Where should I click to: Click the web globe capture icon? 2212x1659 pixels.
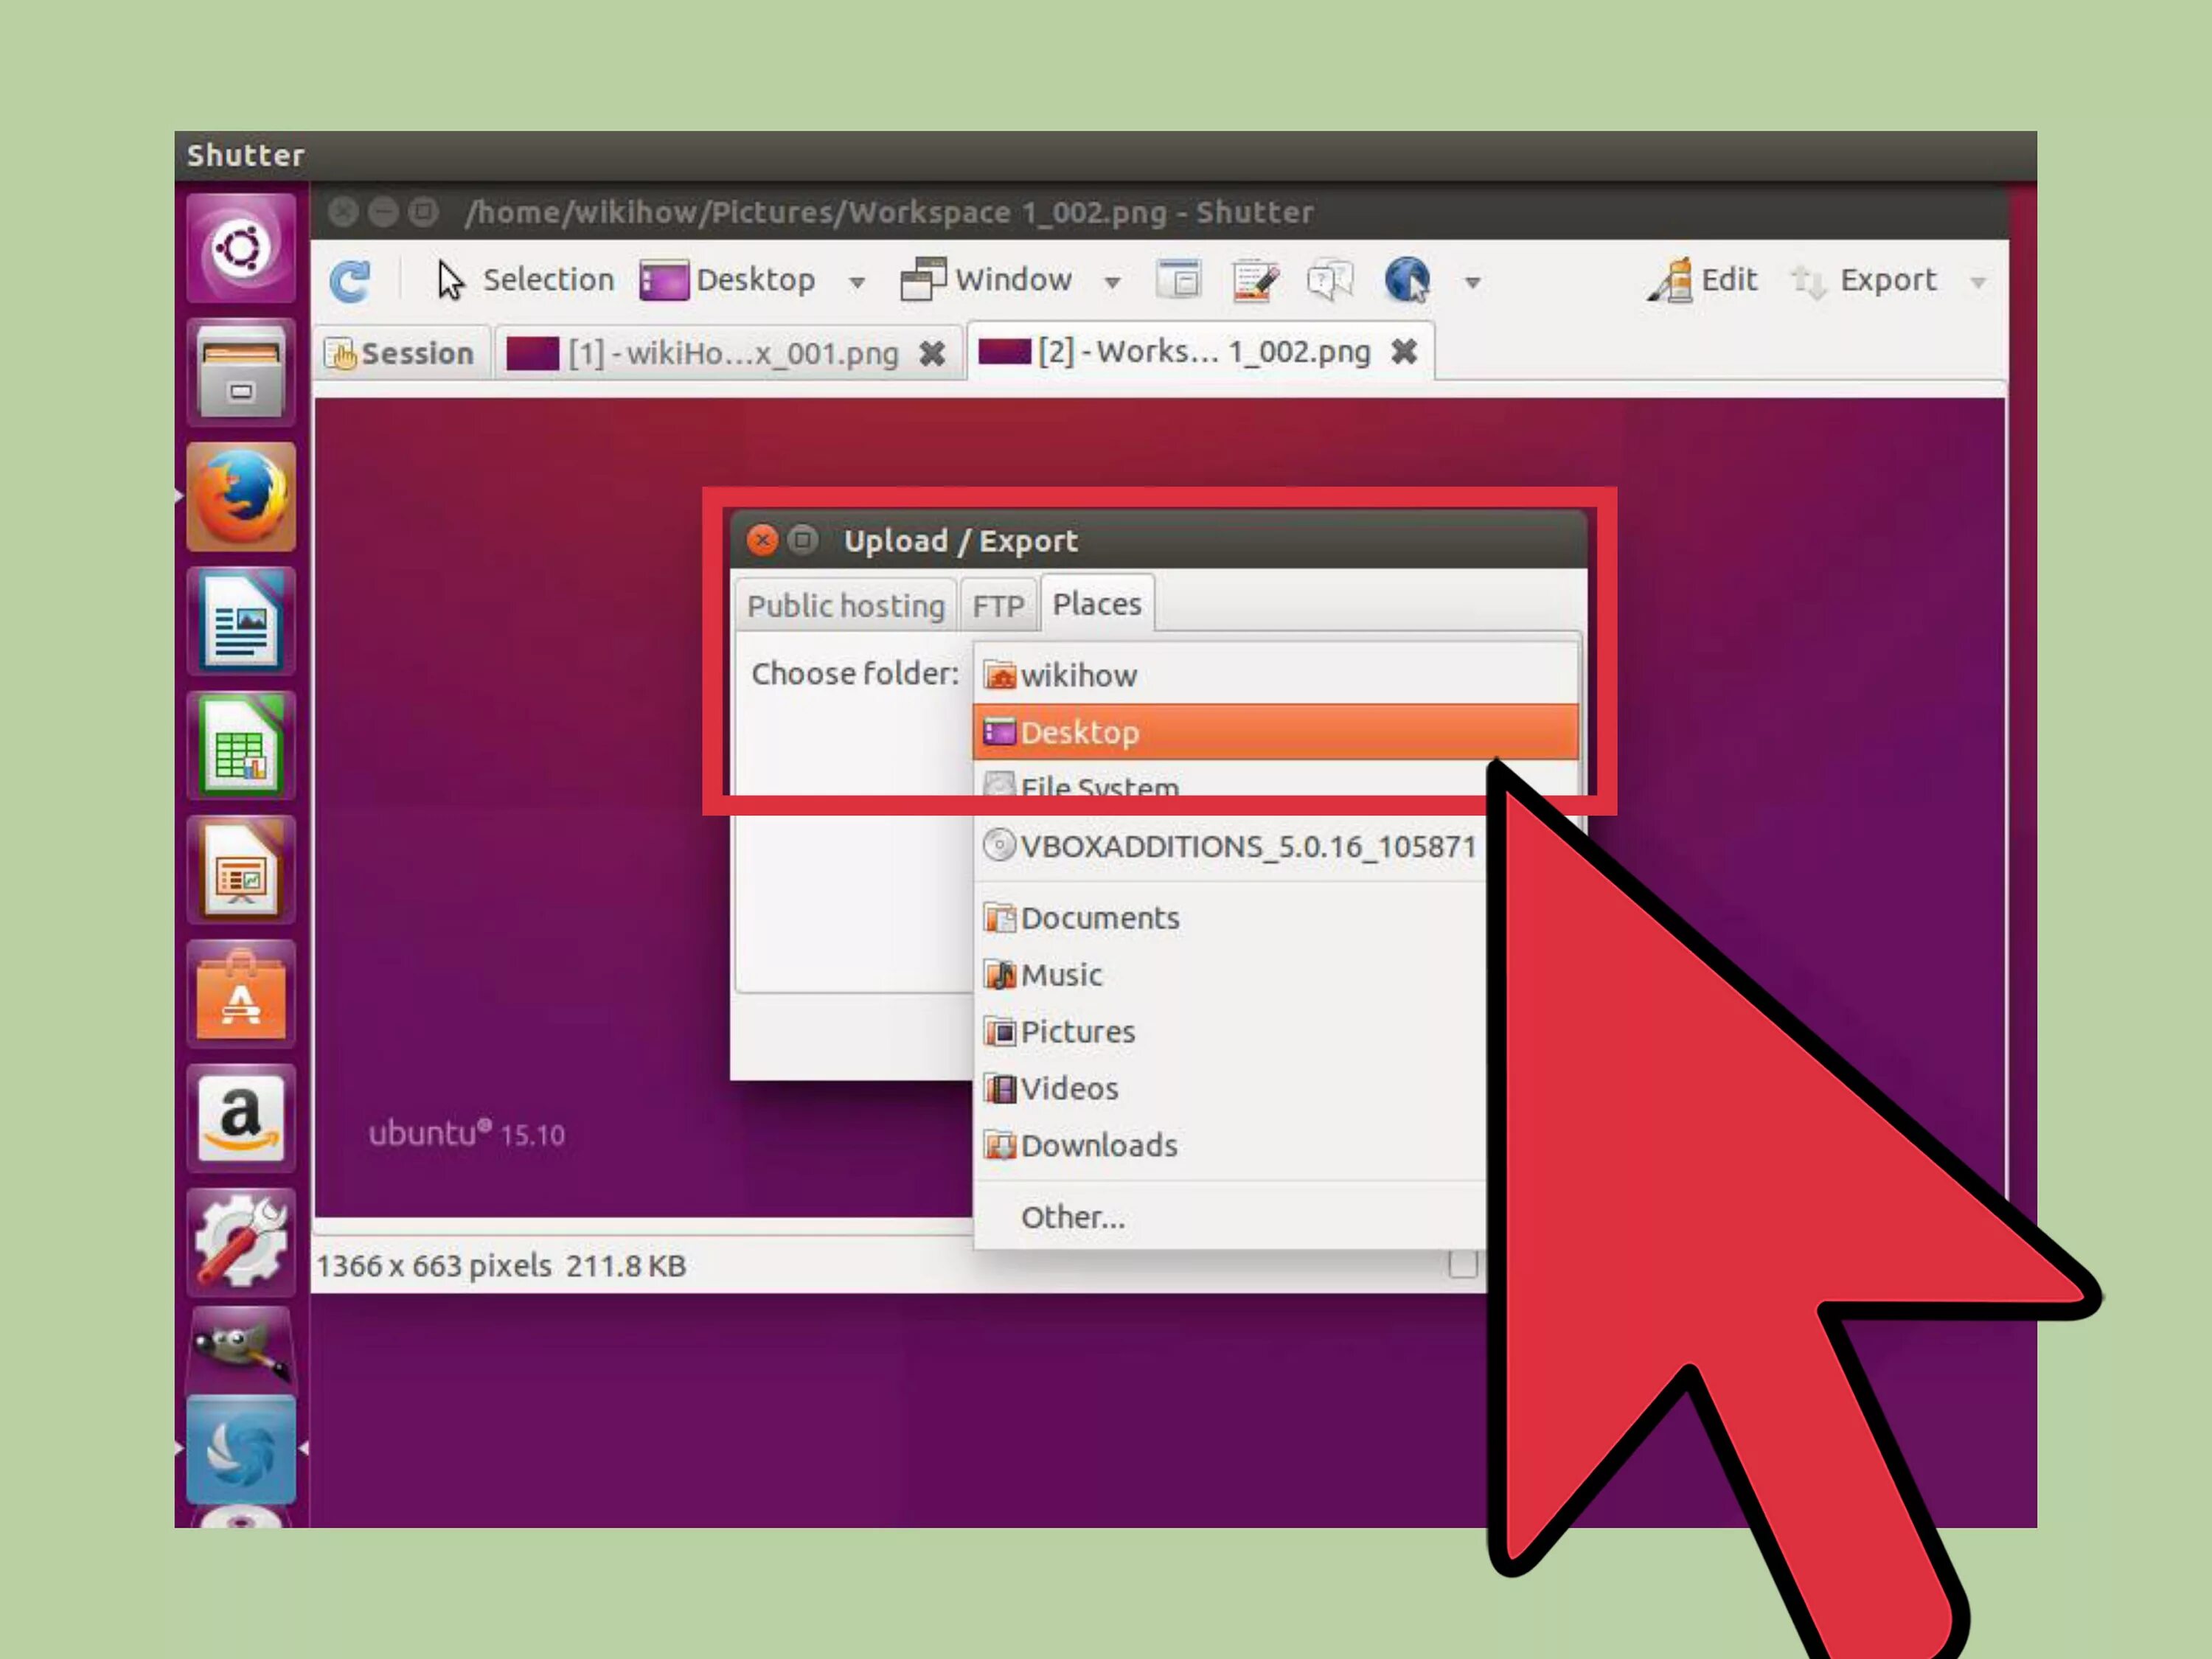pyautogui.click(x=1406, y=279)
